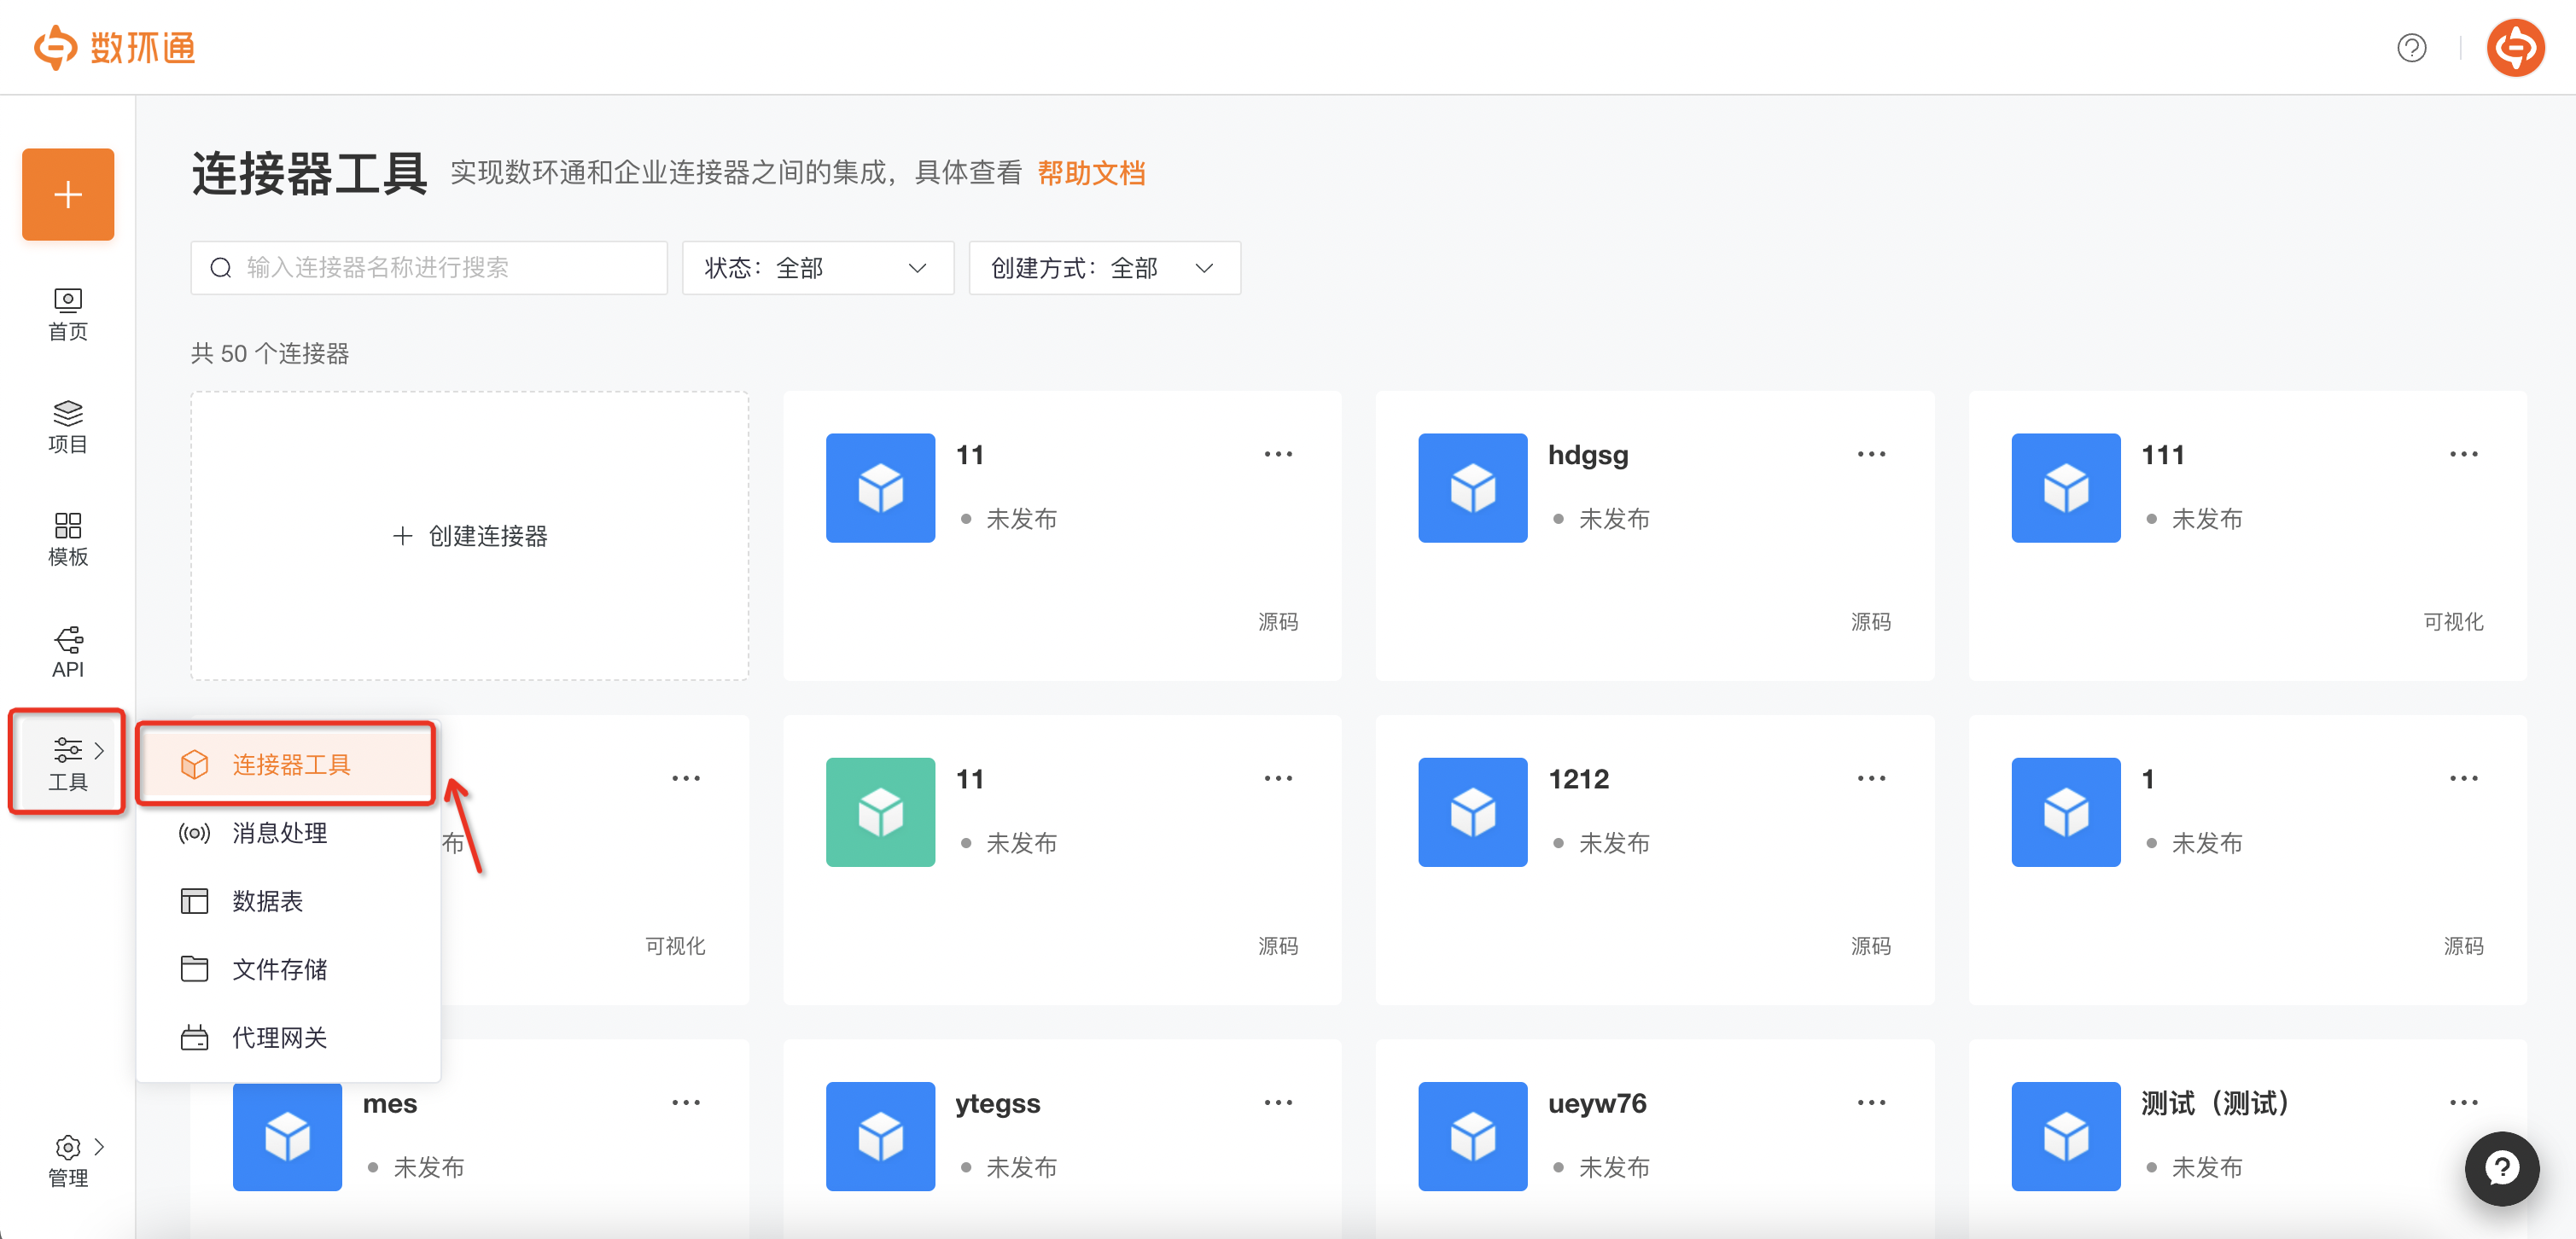Open cube icon of connector named 1
The height and width of the screenshot is (1239, 2576).
click(x=2065, y=812)
